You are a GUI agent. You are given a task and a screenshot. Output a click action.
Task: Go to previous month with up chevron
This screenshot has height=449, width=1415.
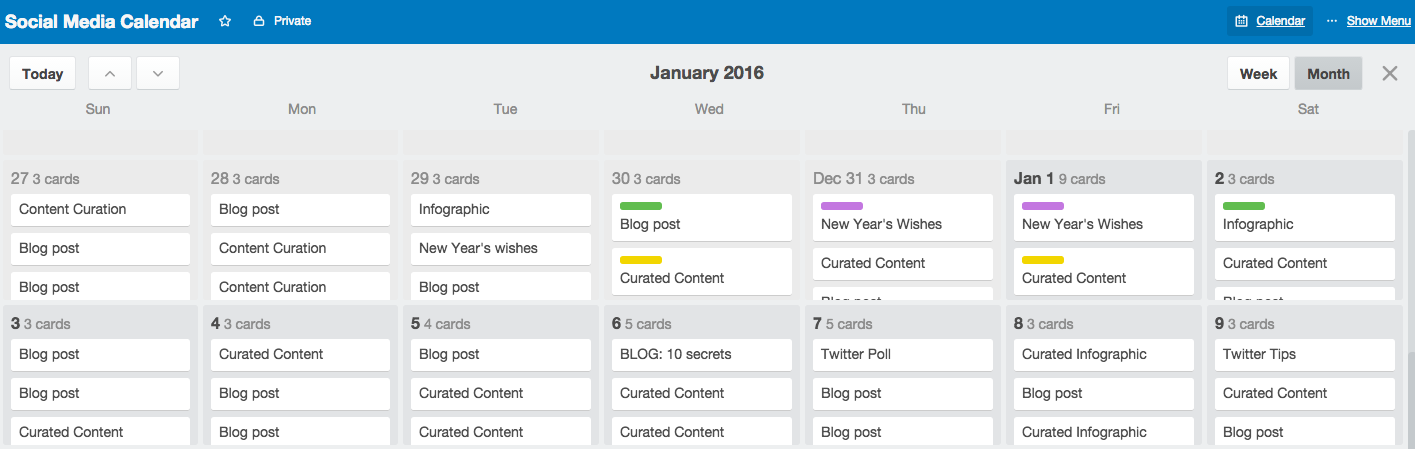(x=110, y=74)
